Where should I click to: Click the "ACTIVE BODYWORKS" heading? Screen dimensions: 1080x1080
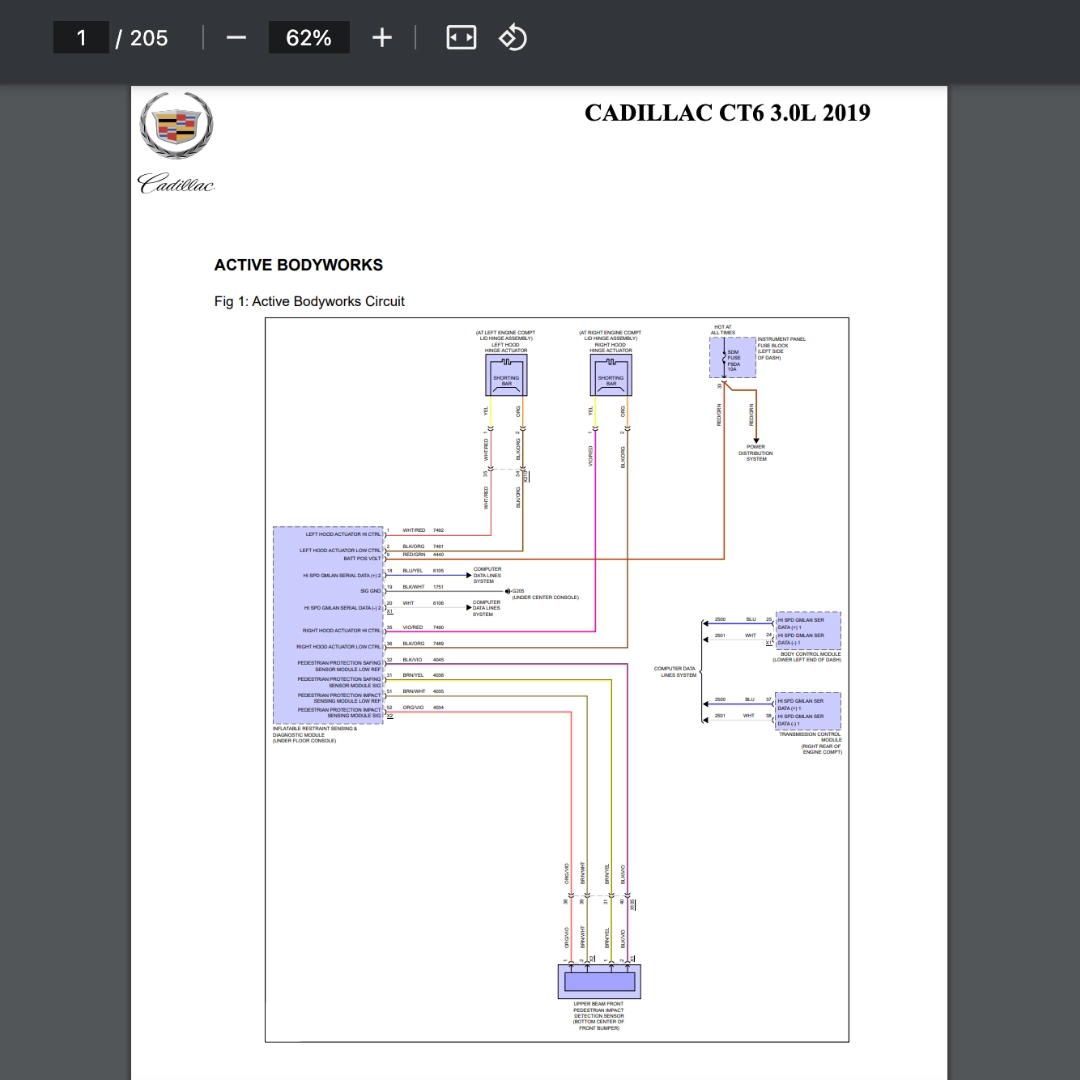tap(298, 265)
